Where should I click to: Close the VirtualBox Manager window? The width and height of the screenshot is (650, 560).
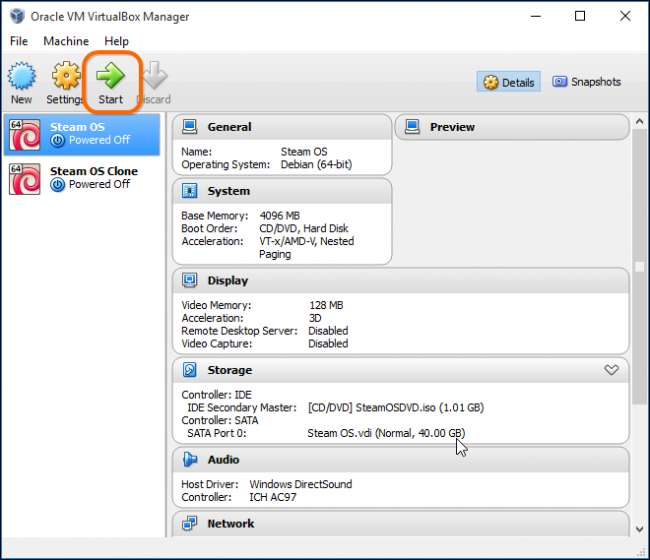point(625,16)
